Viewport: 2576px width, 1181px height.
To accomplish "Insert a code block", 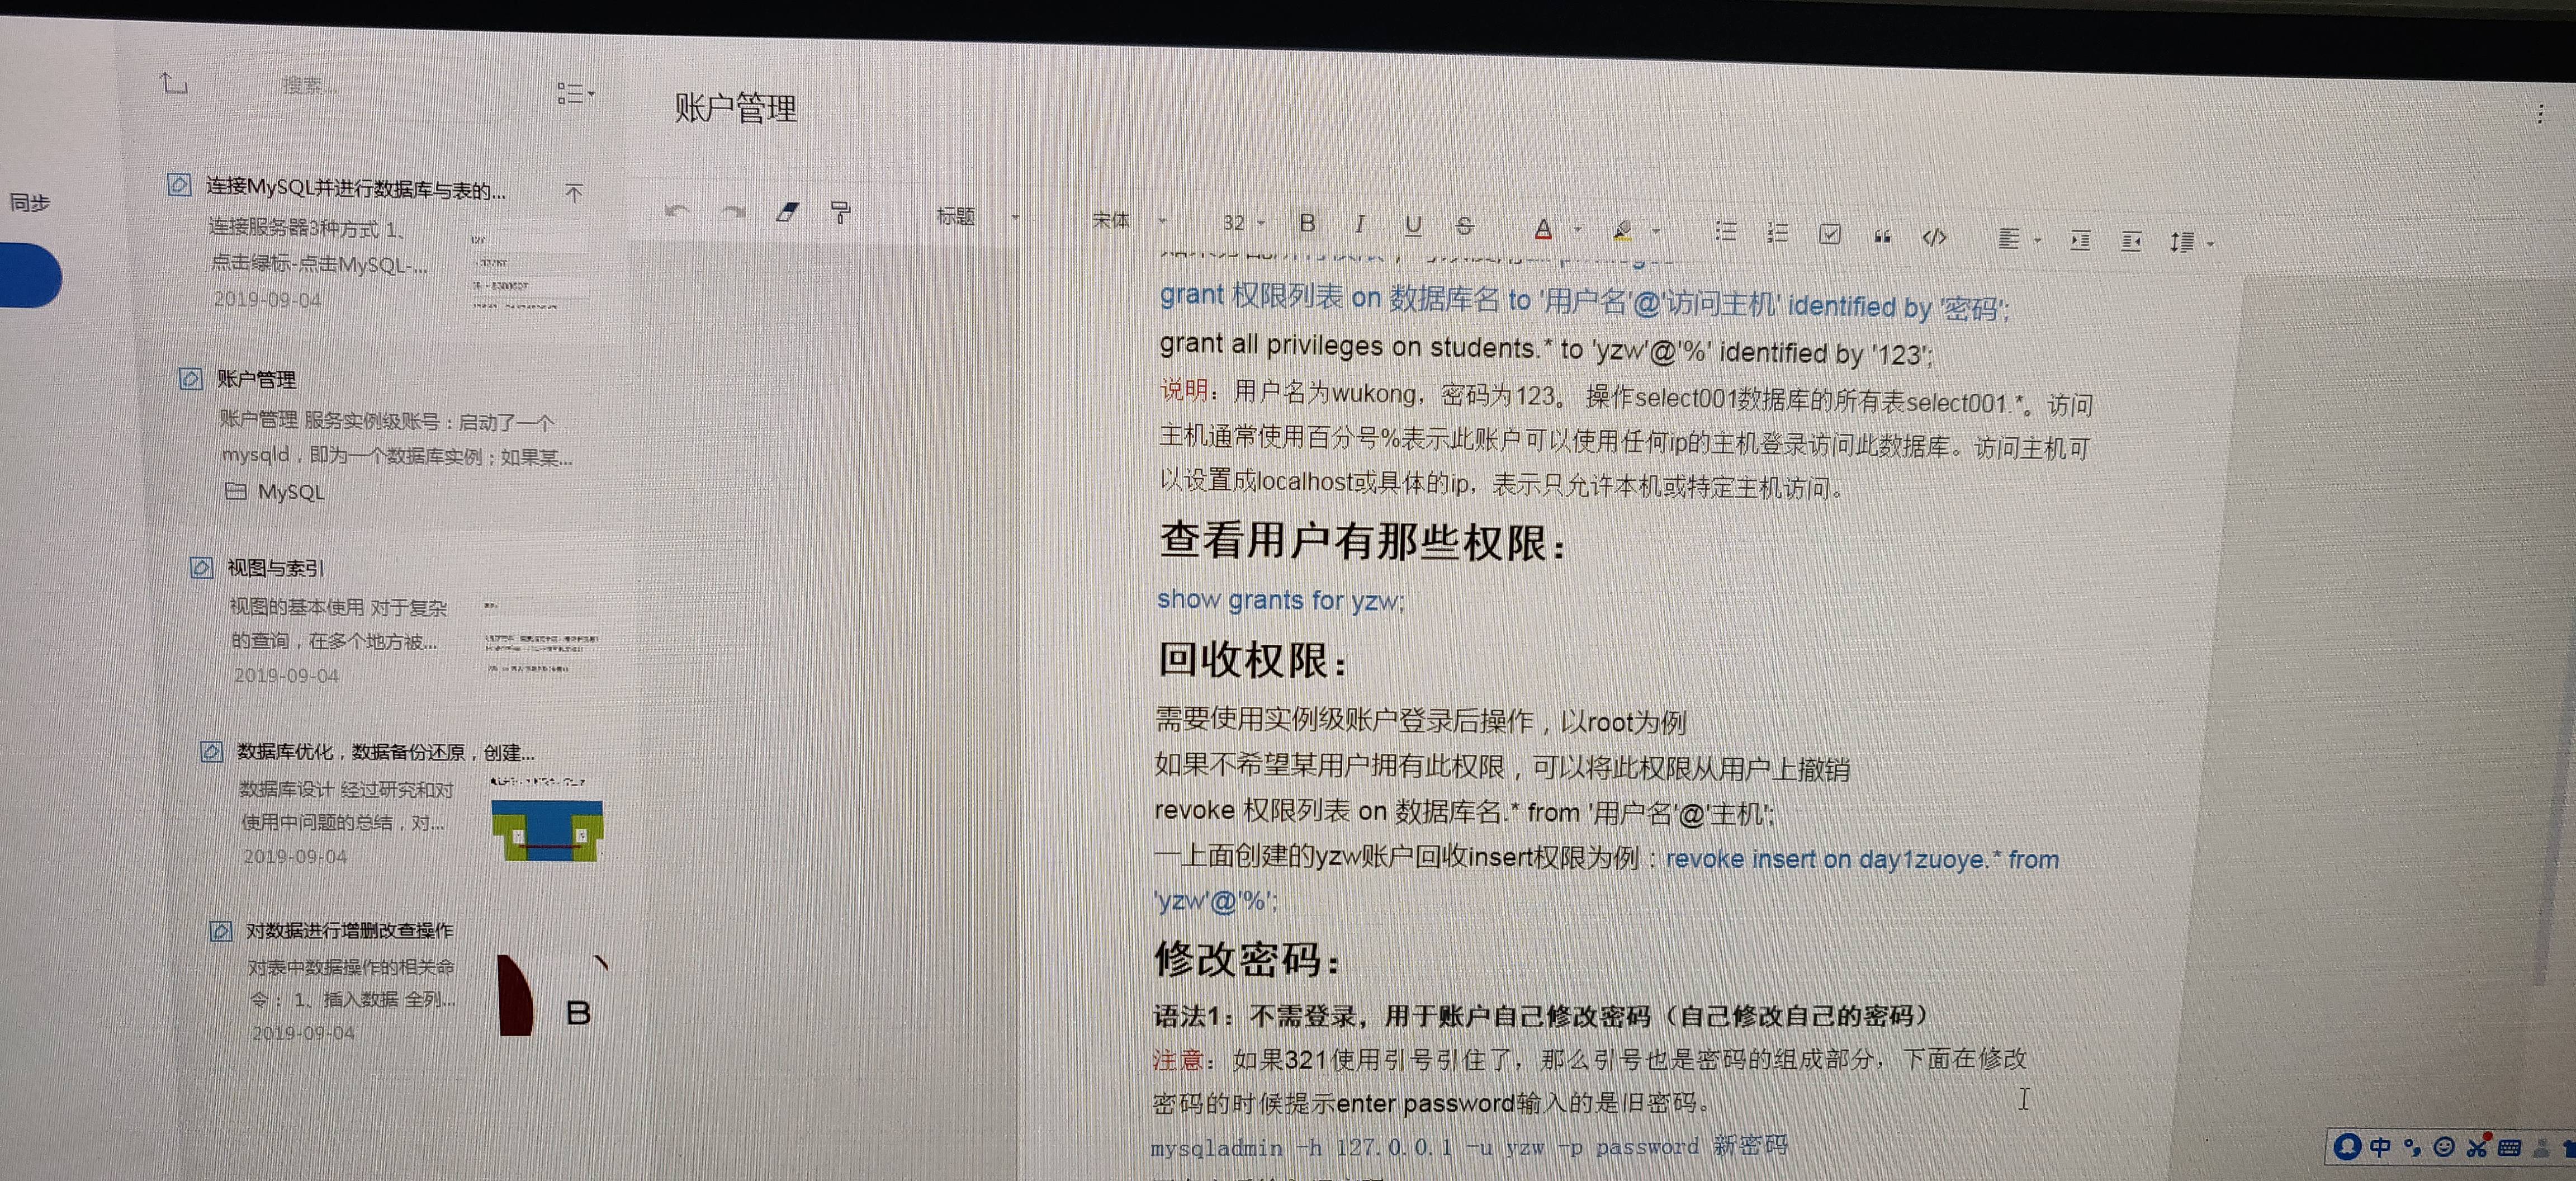I will click(x=1934, y=237).
